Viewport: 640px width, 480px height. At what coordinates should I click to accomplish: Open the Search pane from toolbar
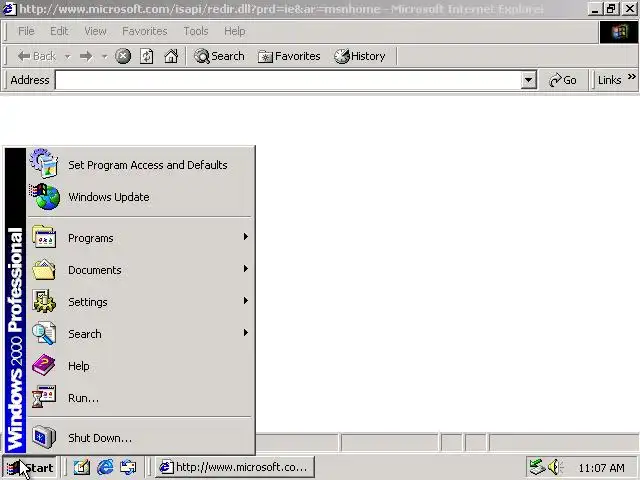[219, 56]
